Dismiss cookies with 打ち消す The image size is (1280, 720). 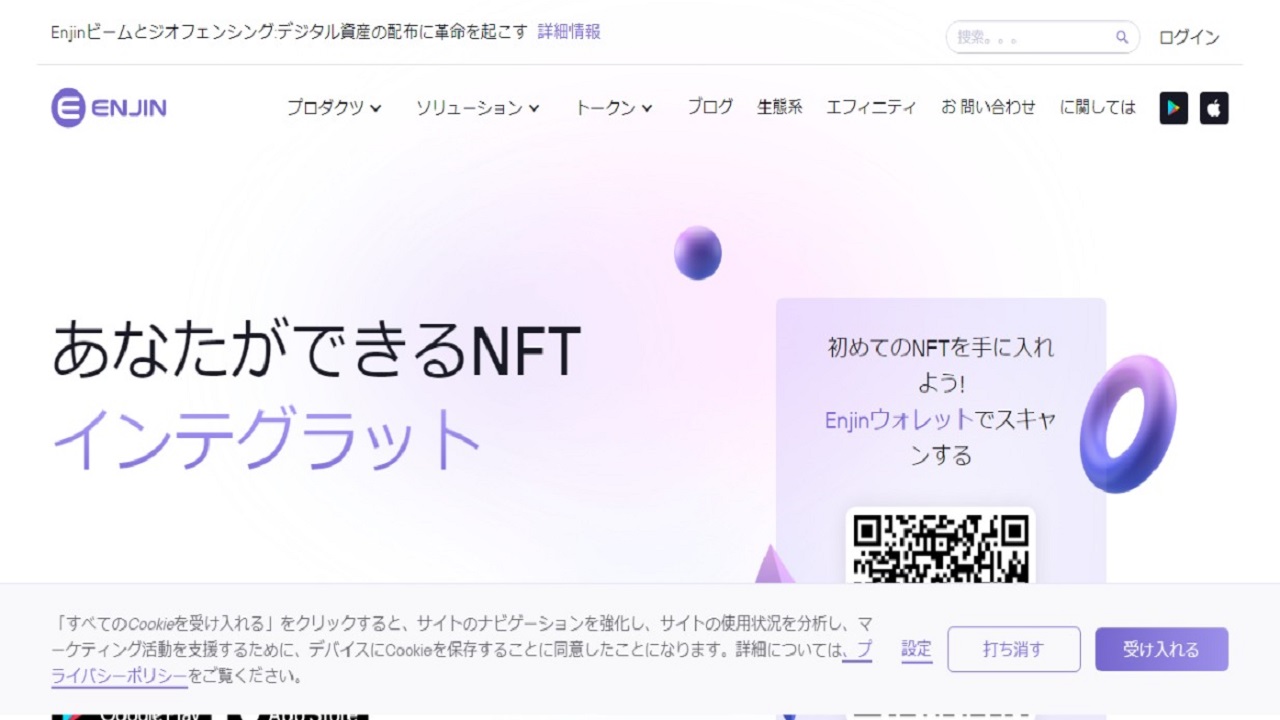point(1014,648)
